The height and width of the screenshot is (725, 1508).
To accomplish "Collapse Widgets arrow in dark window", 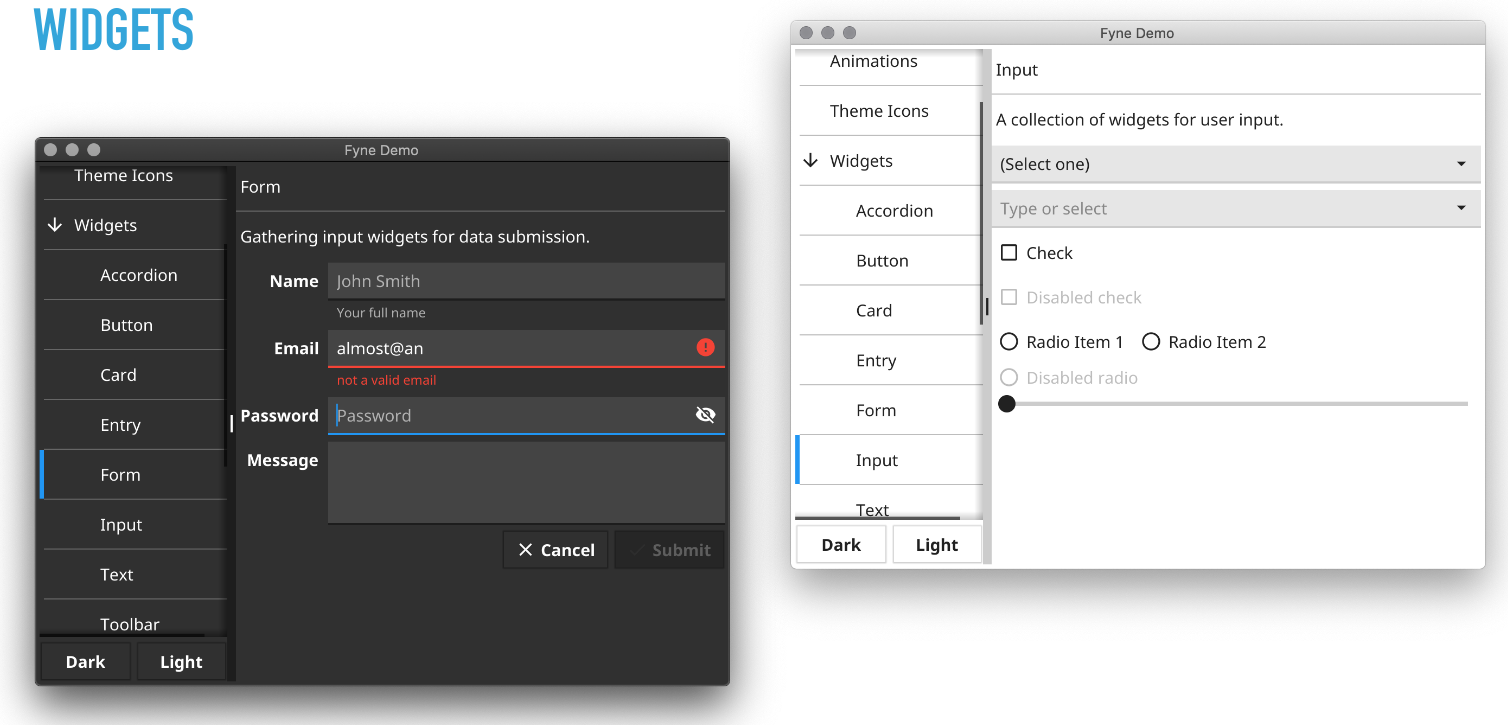I will pos(55,225).
